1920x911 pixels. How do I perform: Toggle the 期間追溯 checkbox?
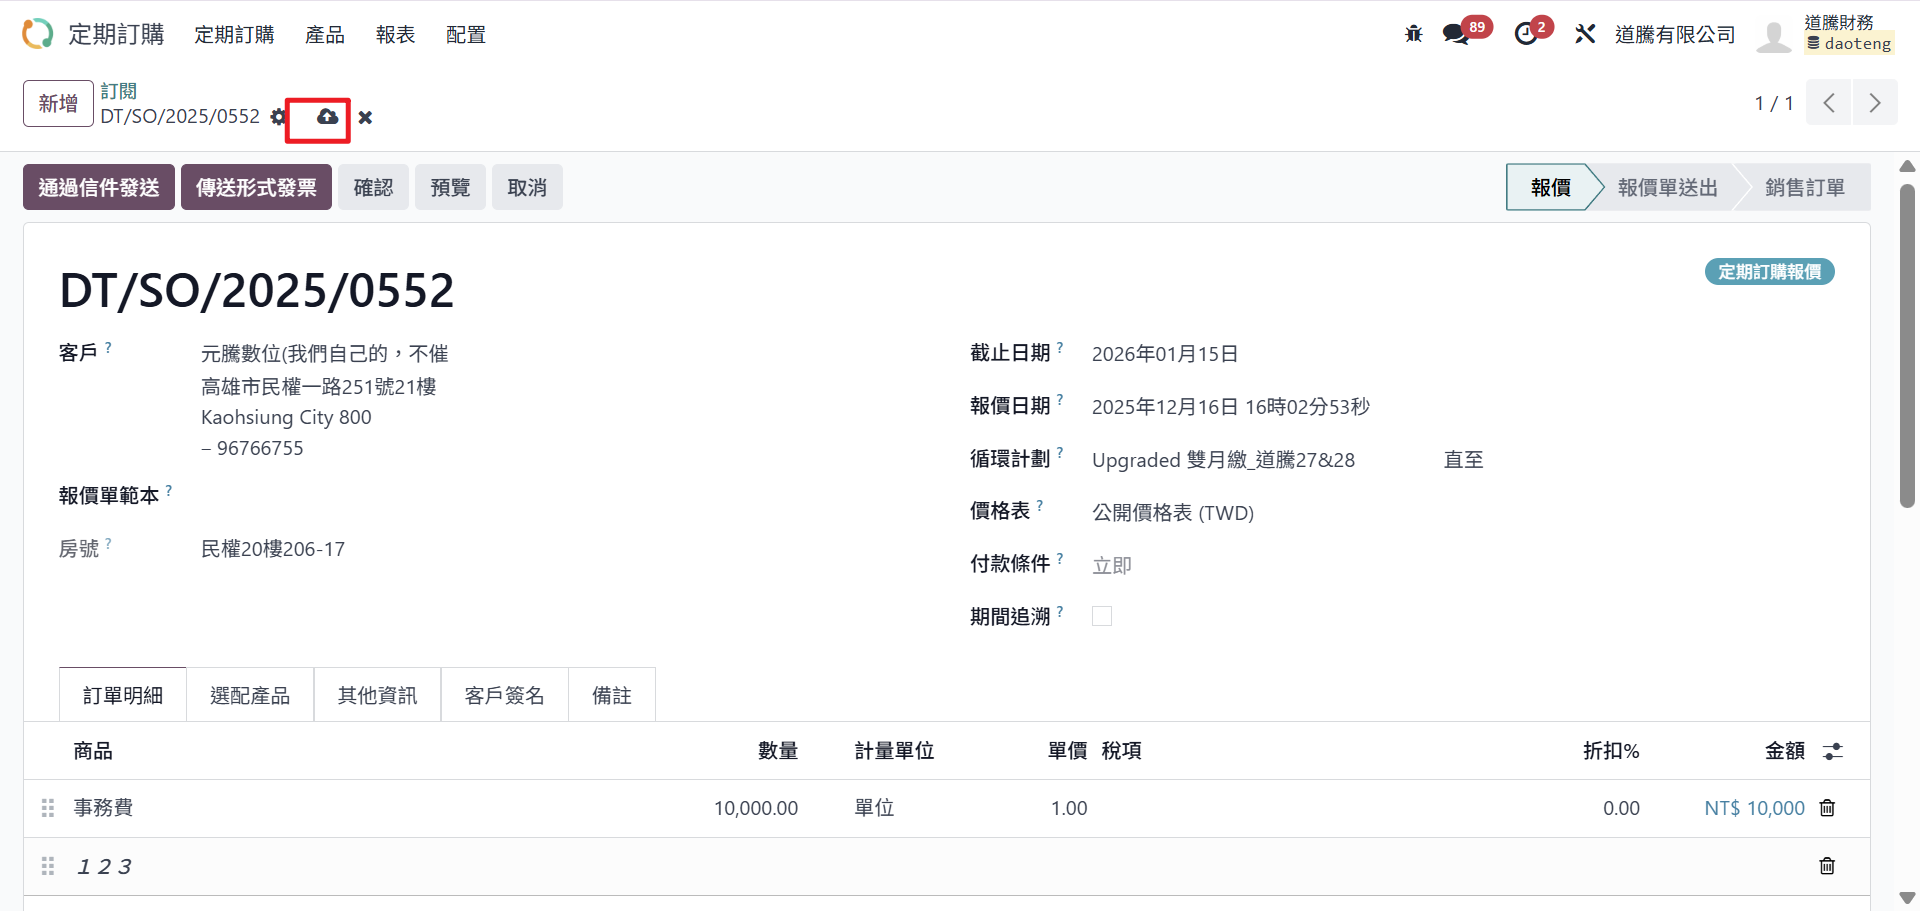(1102, 616)
